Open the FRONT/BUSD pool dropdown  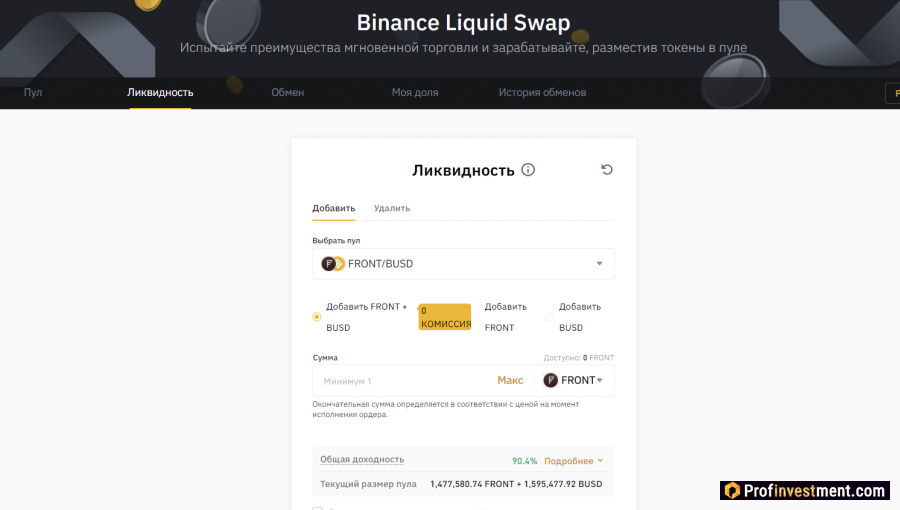(x=463, y=264)
